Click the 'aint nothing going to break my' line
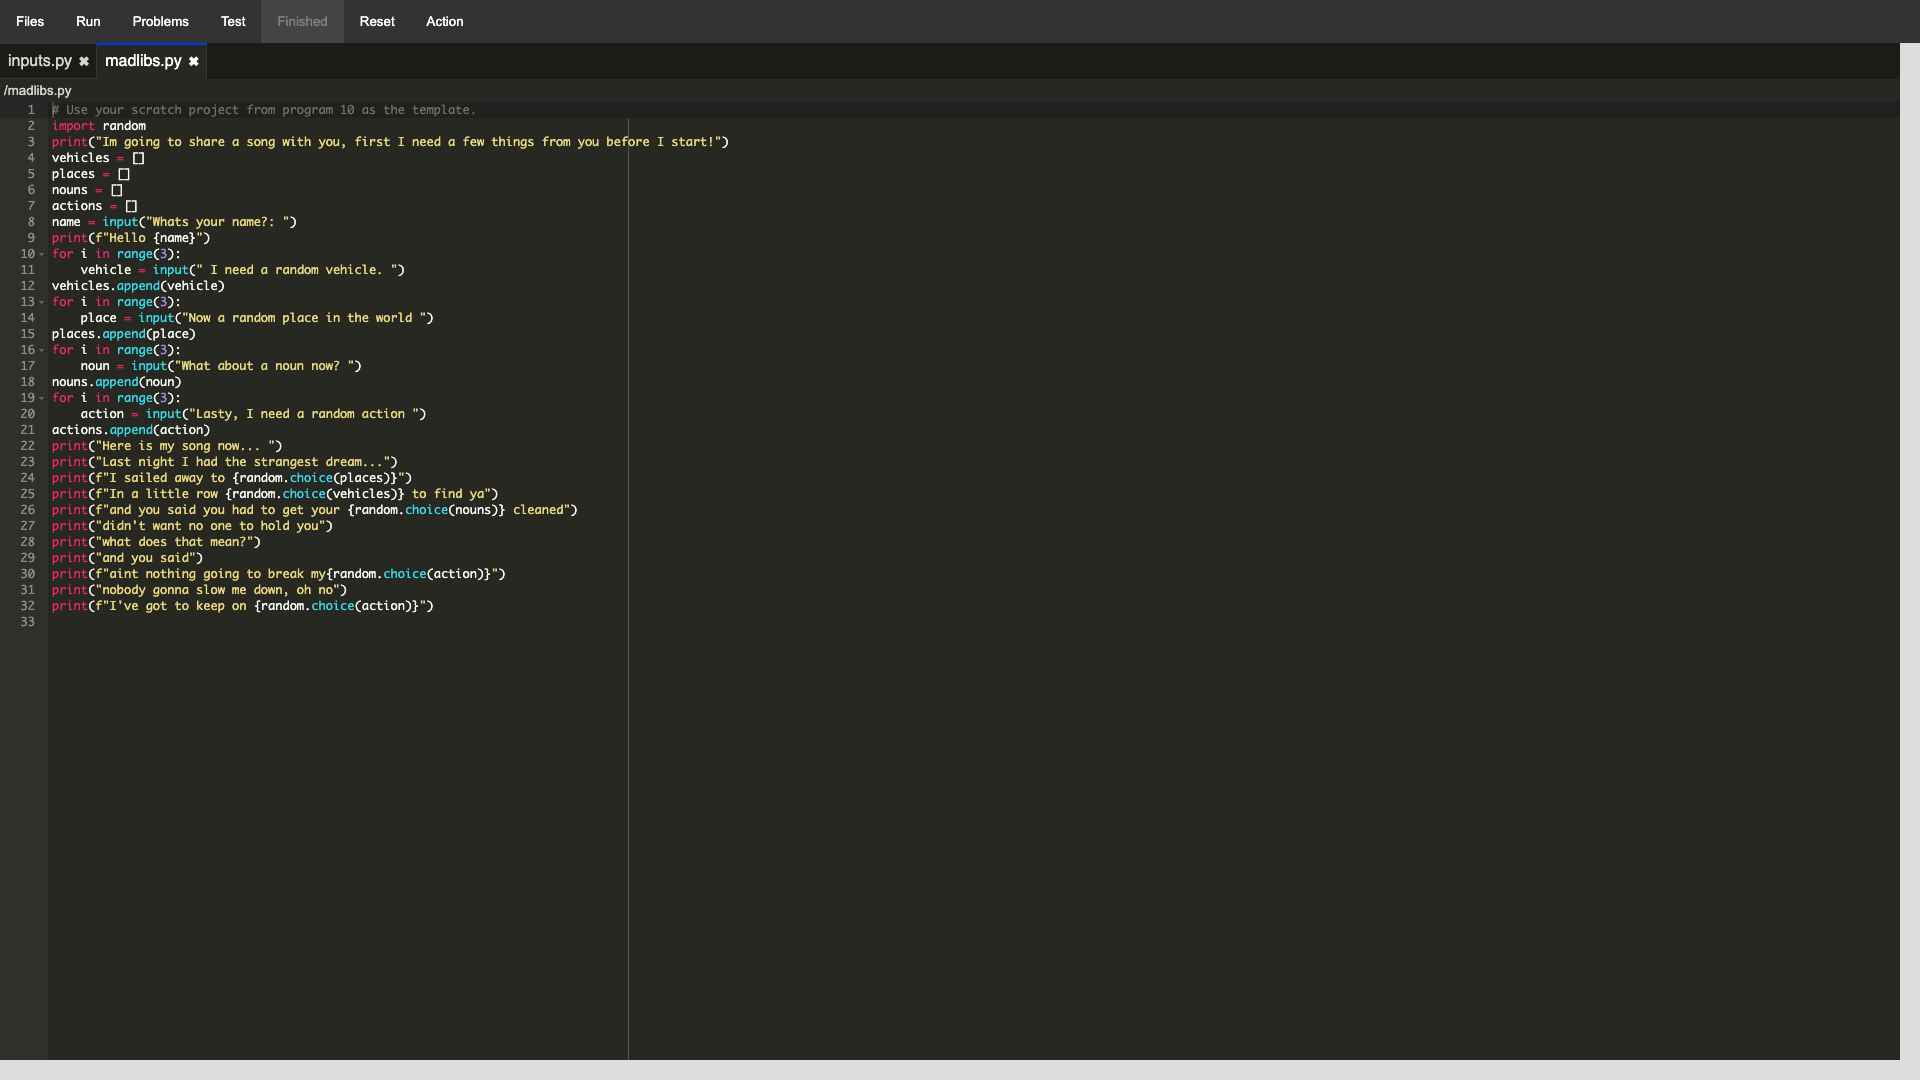 point(279,574)
